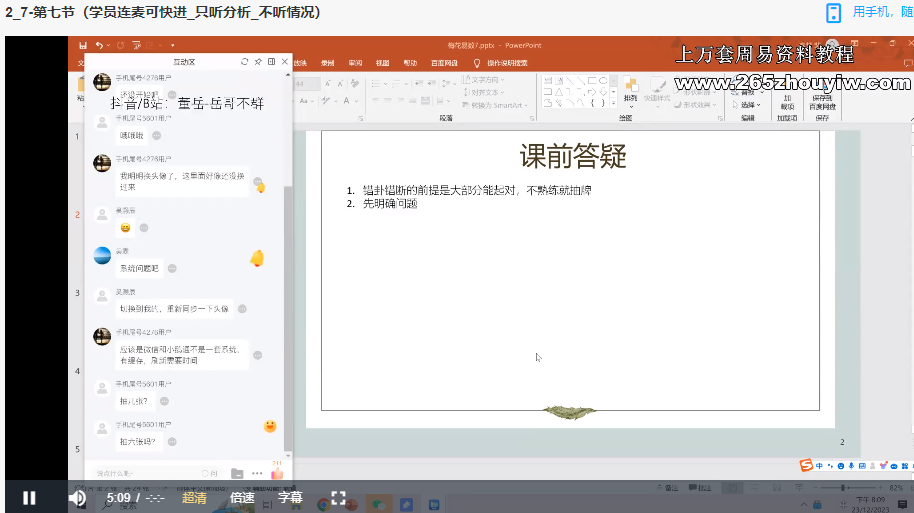Open the three-dot more menu in chat bar

[x=257, y=473]
